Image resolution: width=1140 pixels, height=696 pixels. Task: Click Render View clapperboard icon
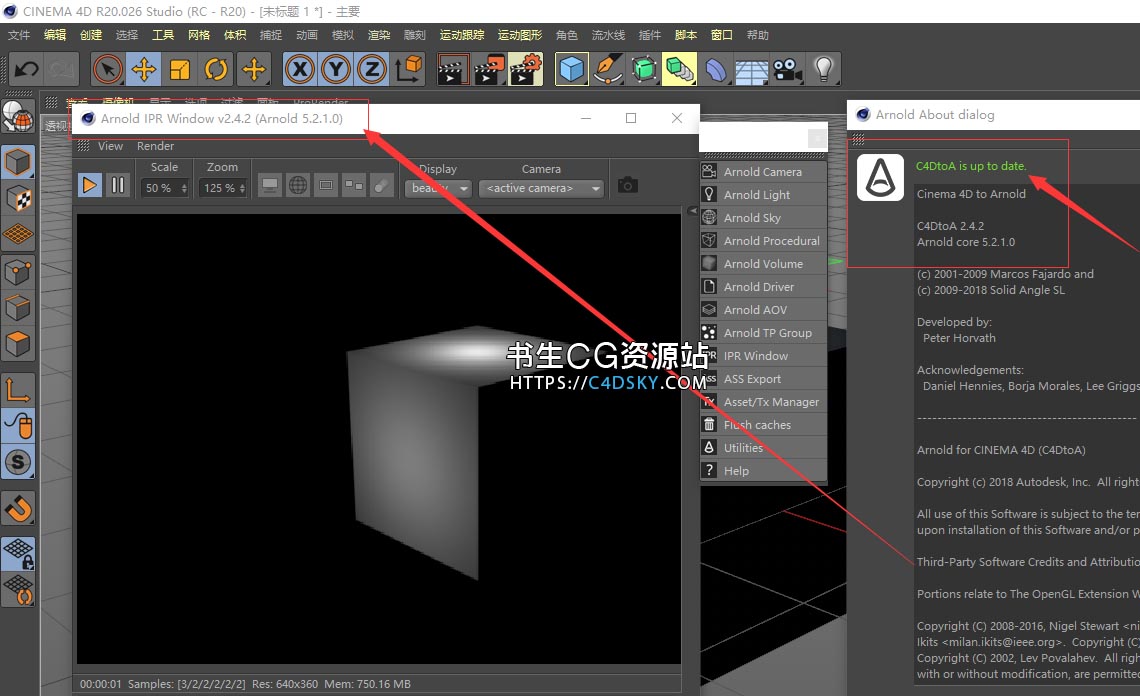452,69
